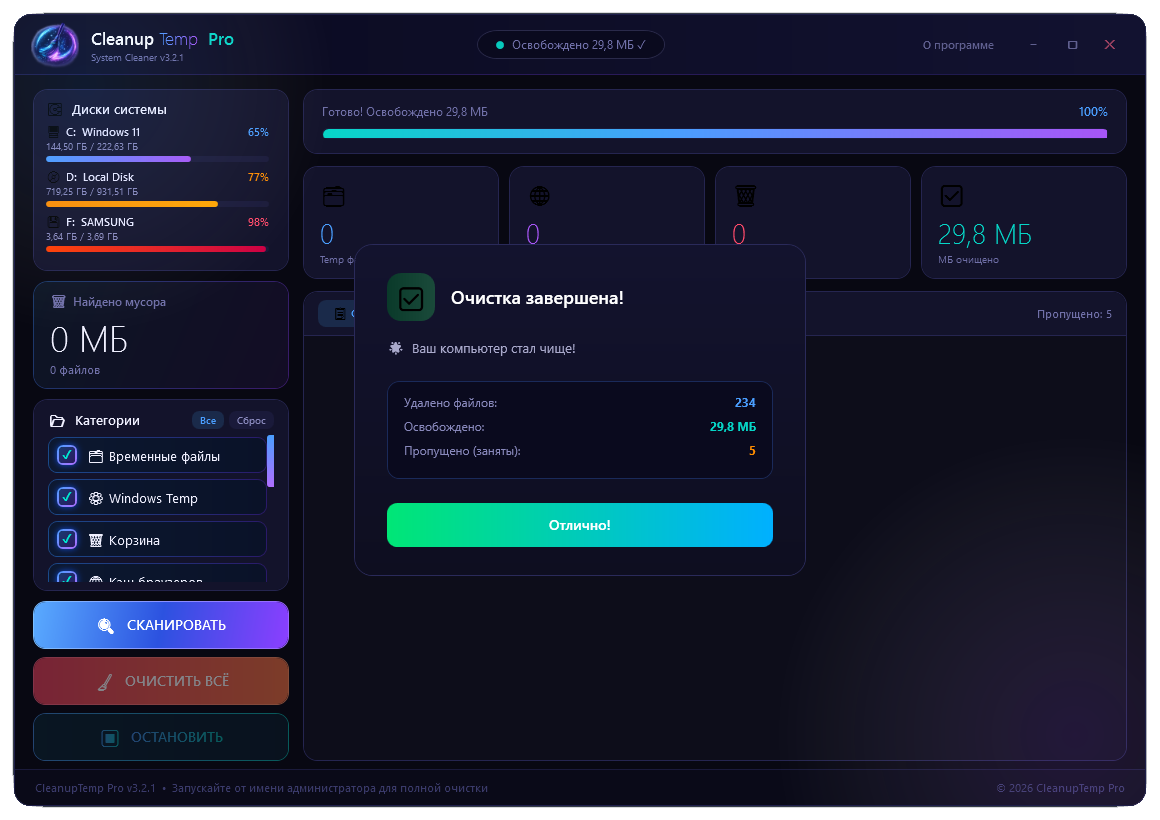Click the C: Windows 11 drive icon
This screenshot has width=1160, height=820.
pos(53,132)
